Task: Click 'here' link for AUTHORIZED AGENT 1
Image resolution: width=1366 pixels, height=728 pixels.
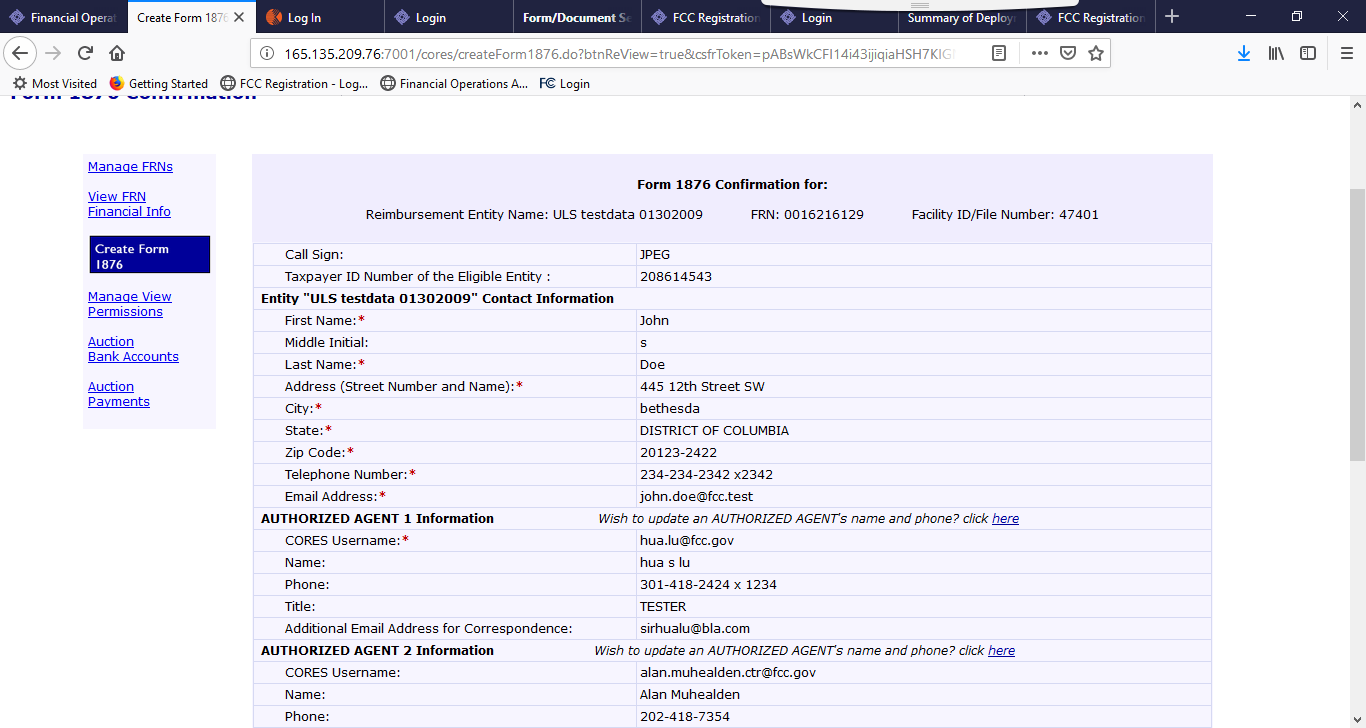Action: click(x=1005, y=519)
